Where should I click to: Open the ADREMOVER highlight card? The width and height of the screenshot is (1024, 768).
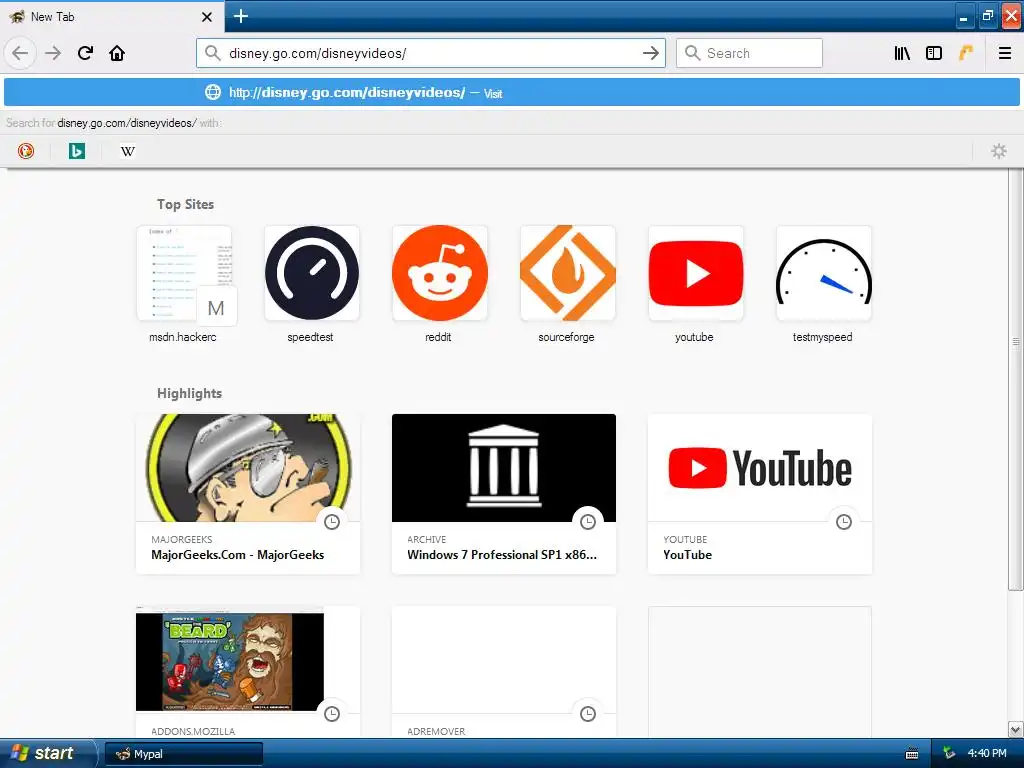click(504, 671)
